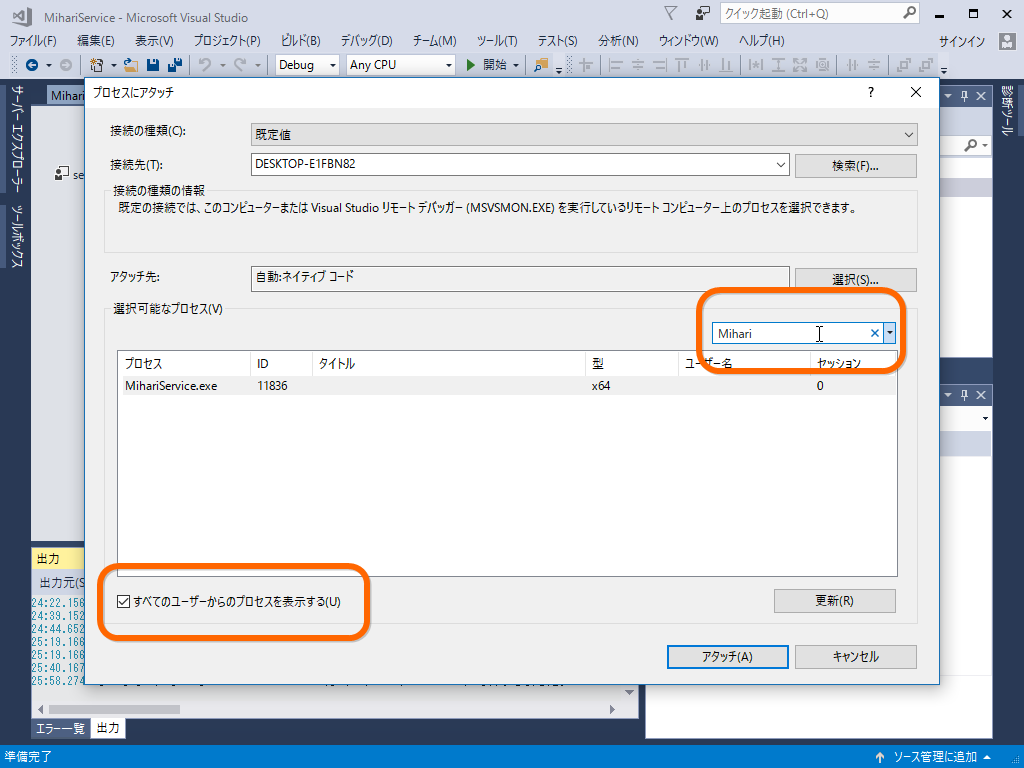Toggle すべてのユーザーからのプロセスを表示する checkbox
Image resolution: width=1024 pixels, height=768 pixels.
pos(123,601)
